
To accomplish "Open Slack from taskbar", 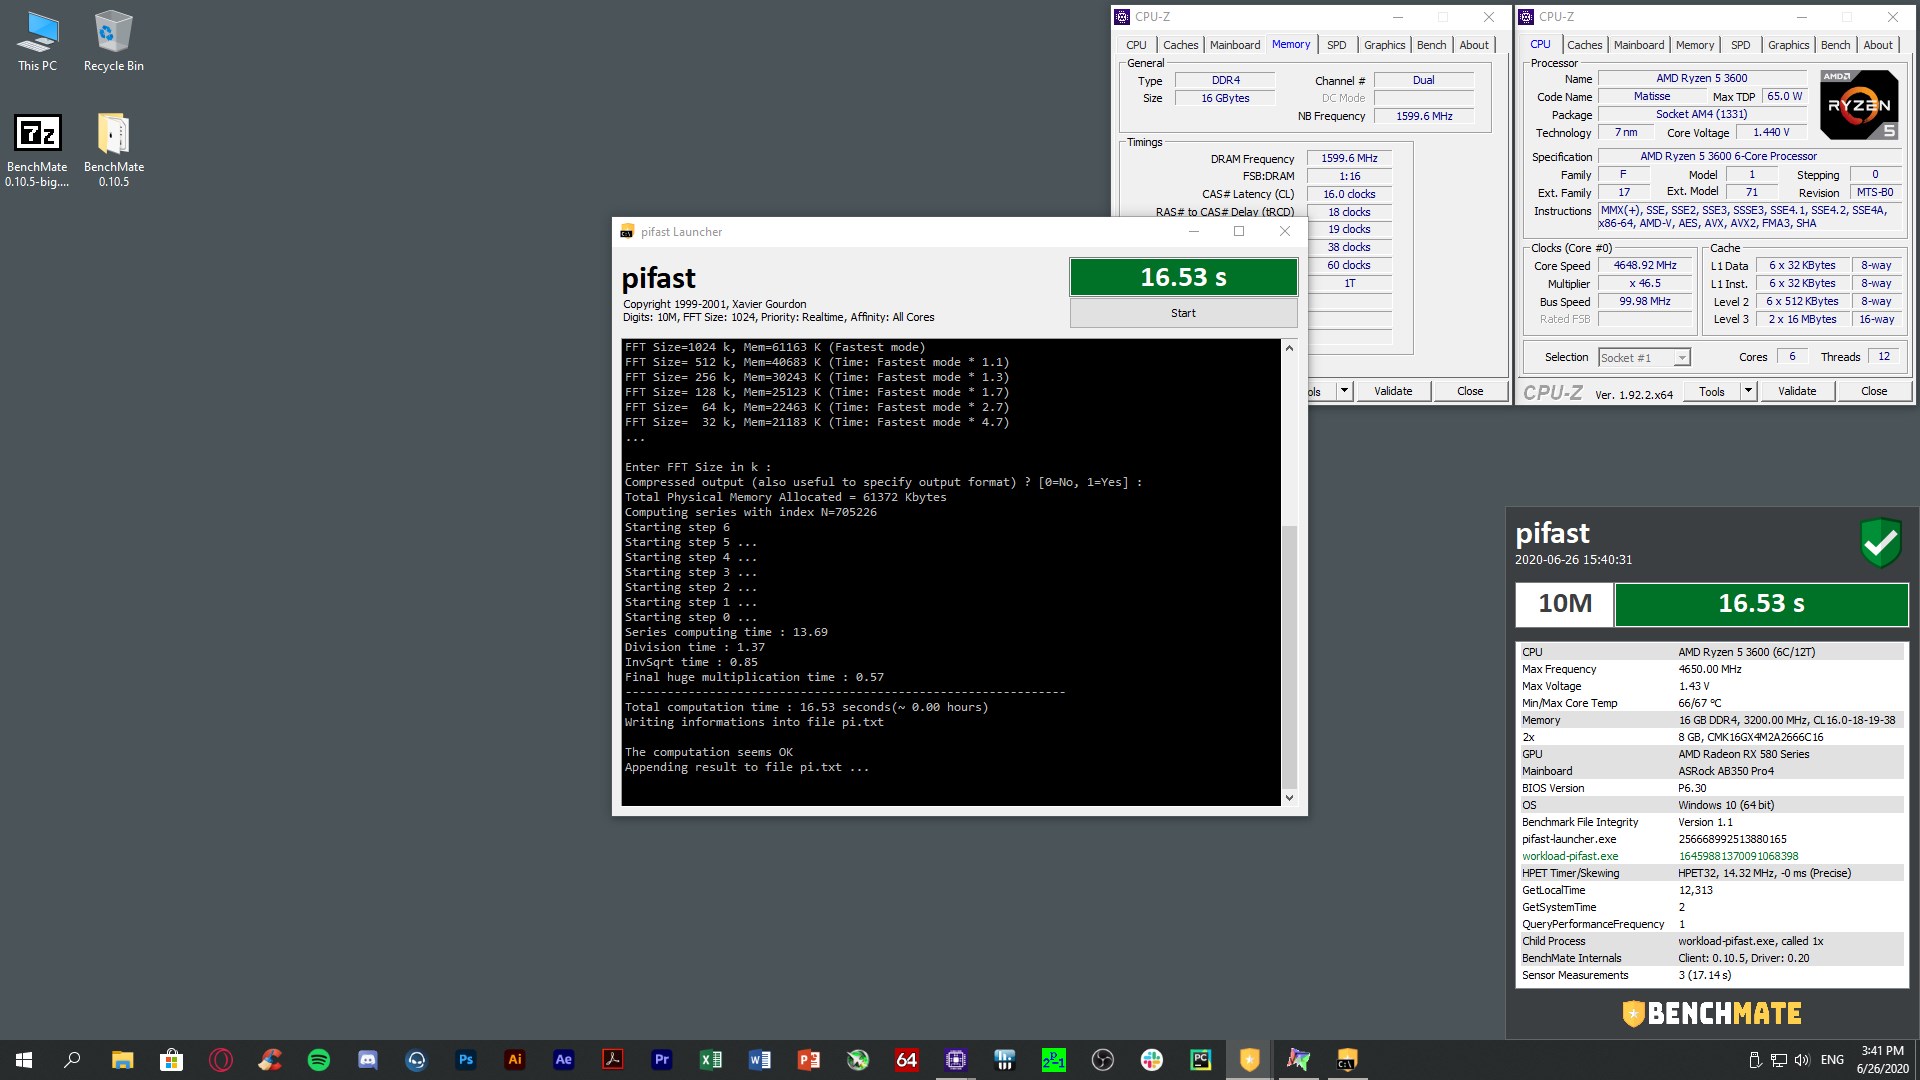I will click(1151, 1060).
